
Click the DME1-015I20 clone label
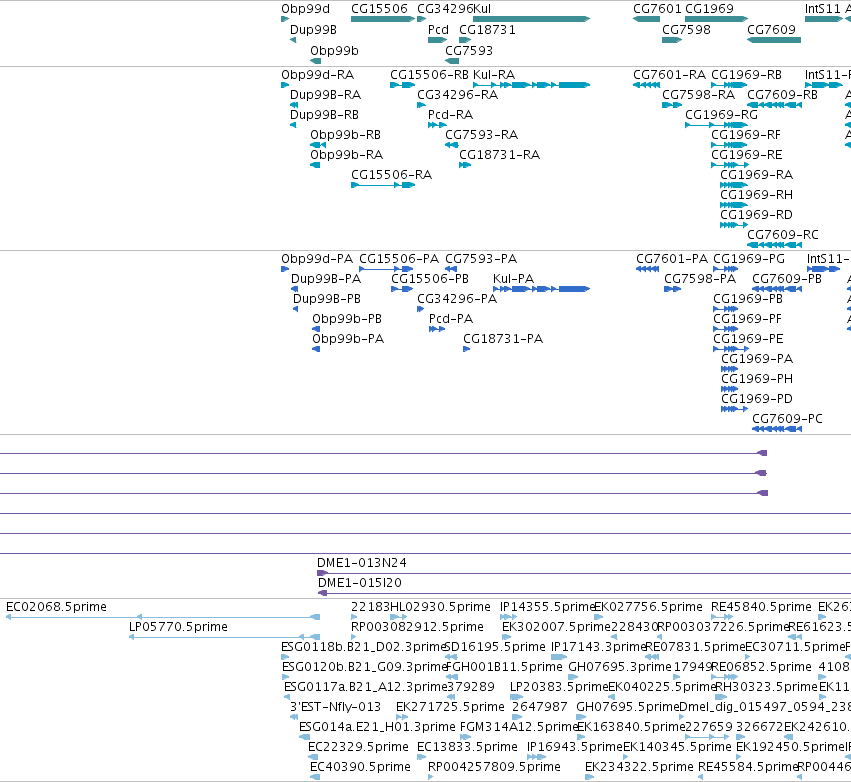point(360,583)
